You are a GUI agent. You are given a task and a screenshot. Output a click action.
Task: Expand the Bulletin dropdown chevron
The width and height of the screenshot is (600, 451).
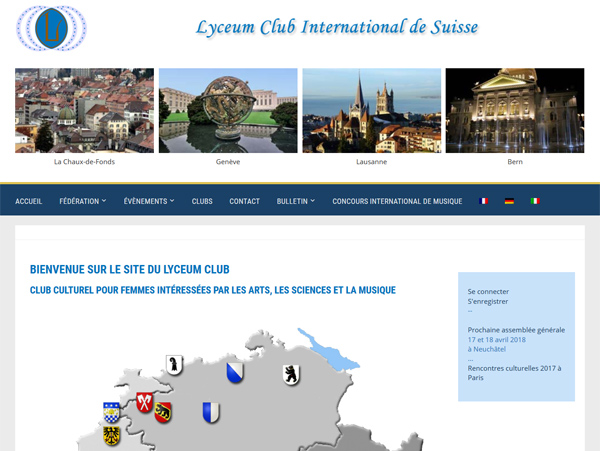coord(312,200)
